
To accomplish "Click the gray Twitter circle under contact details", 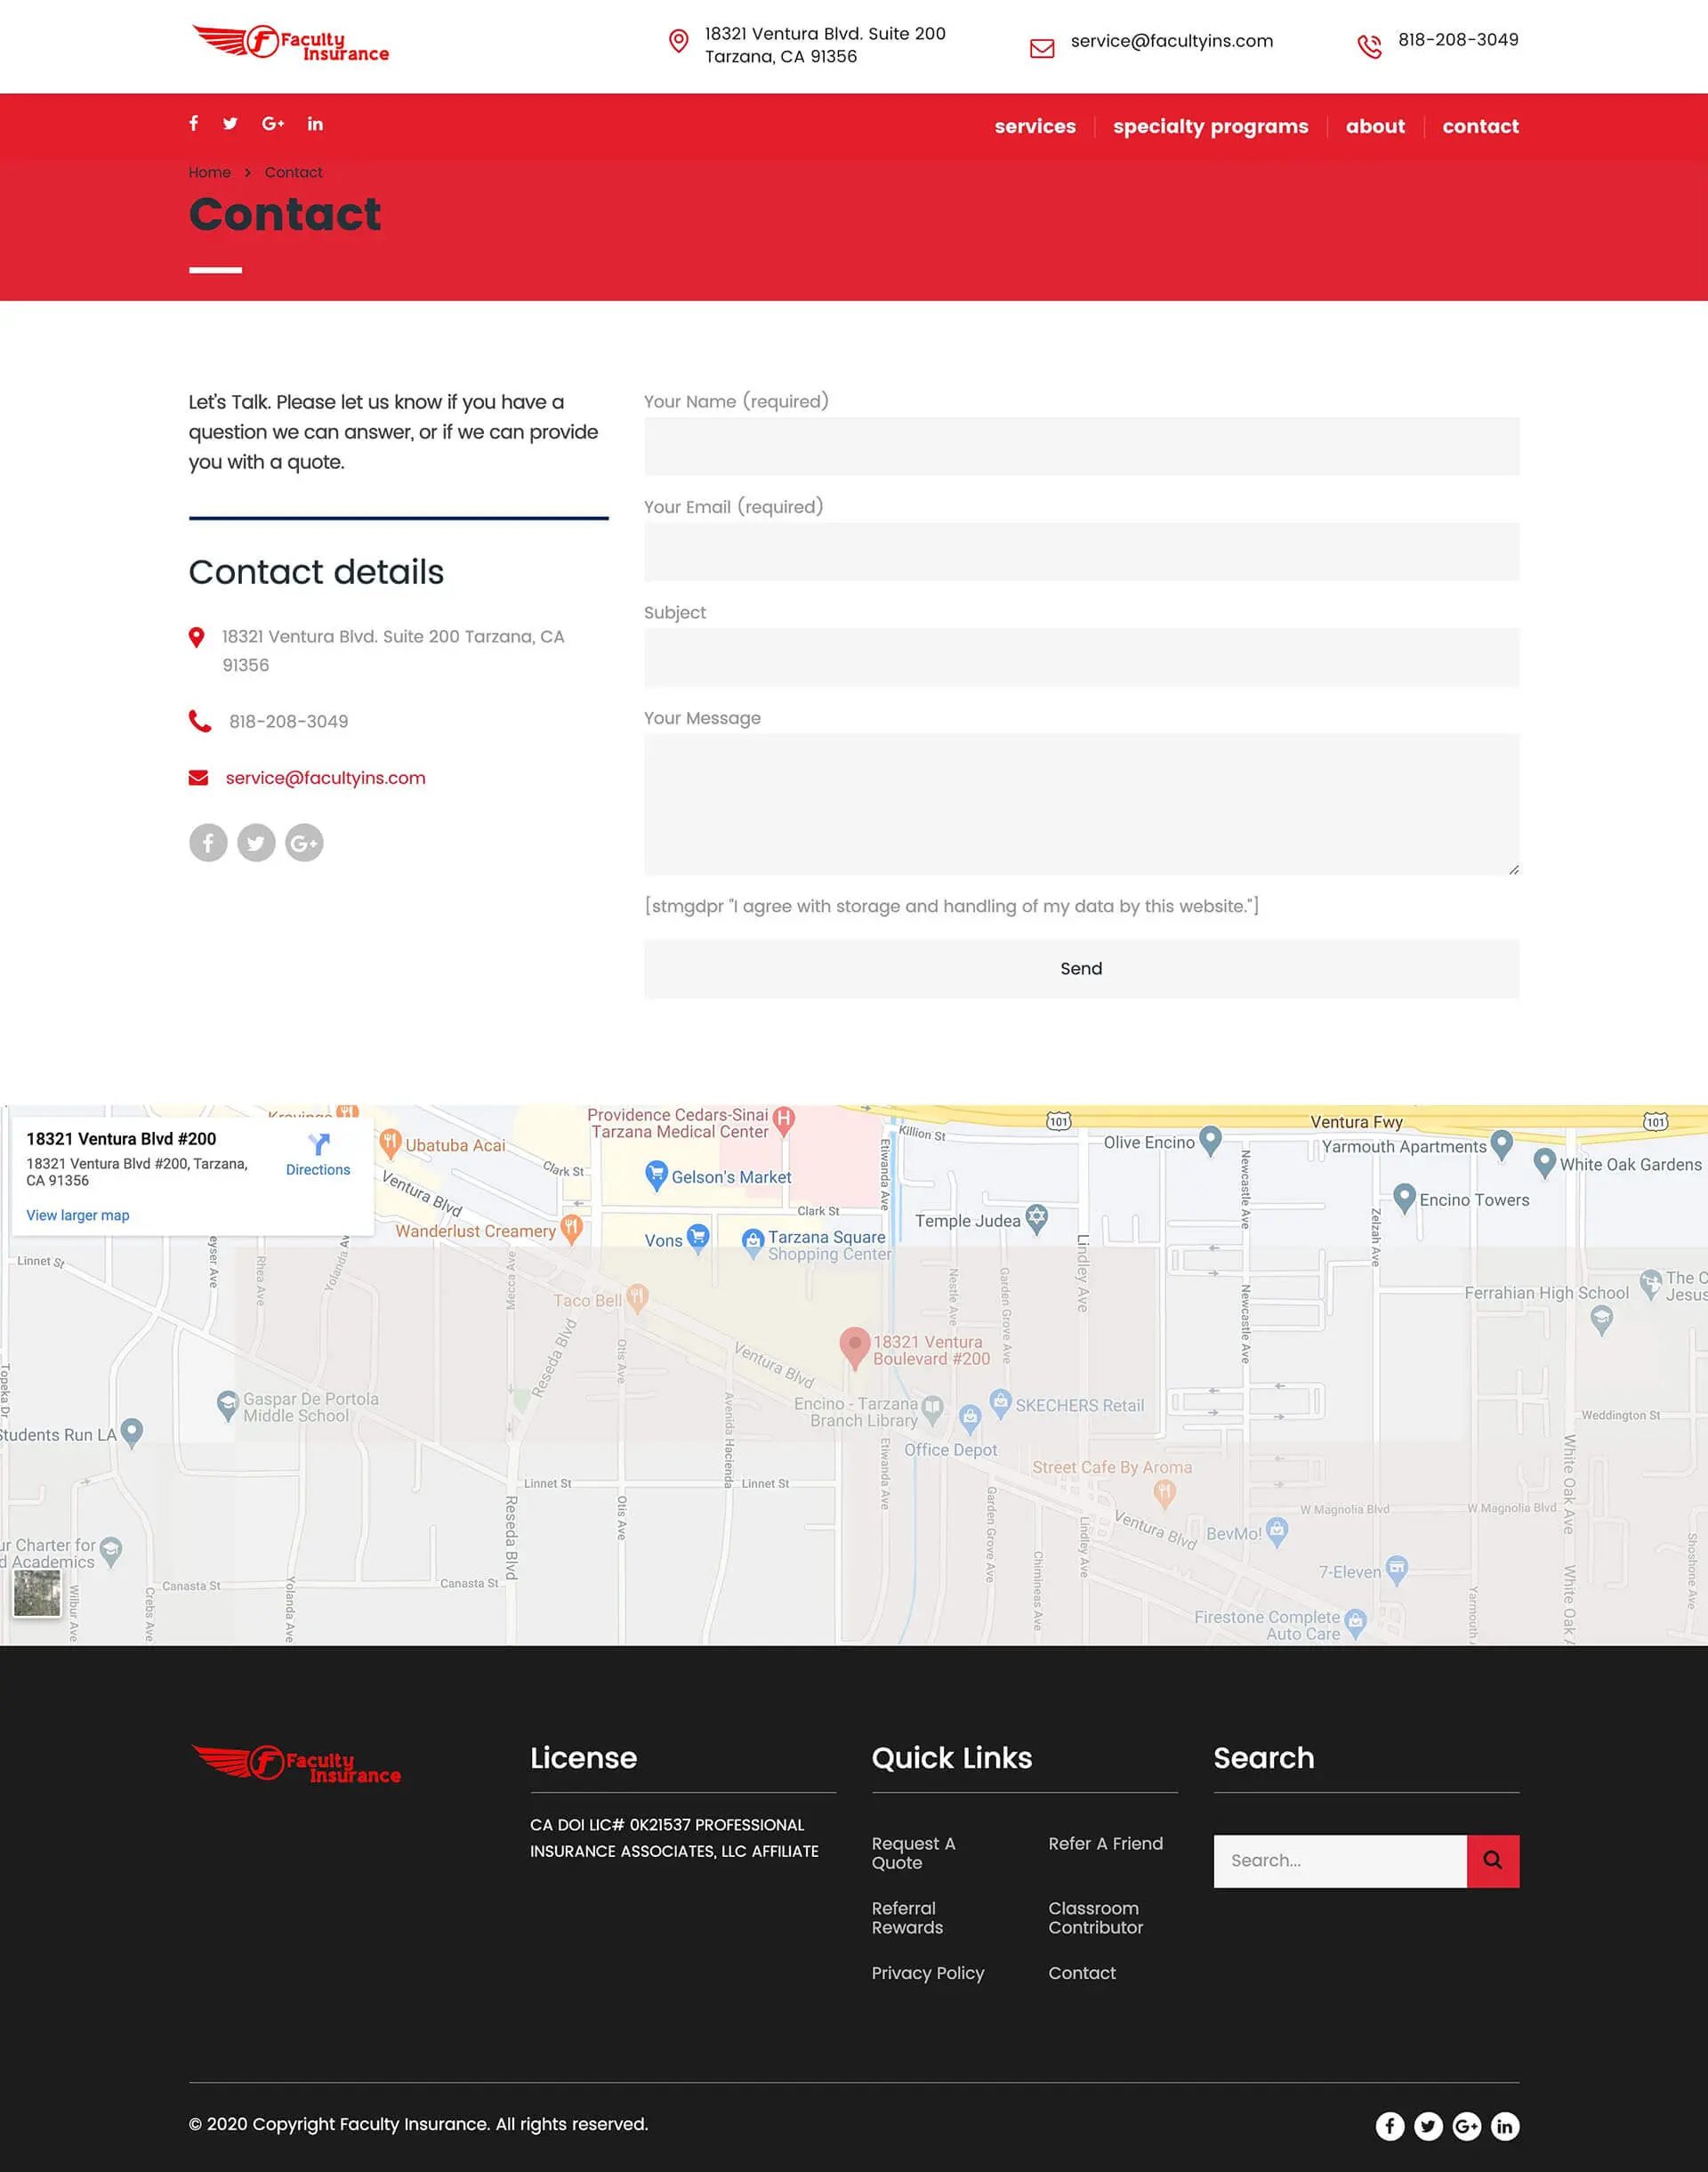I will pos(256,843).
